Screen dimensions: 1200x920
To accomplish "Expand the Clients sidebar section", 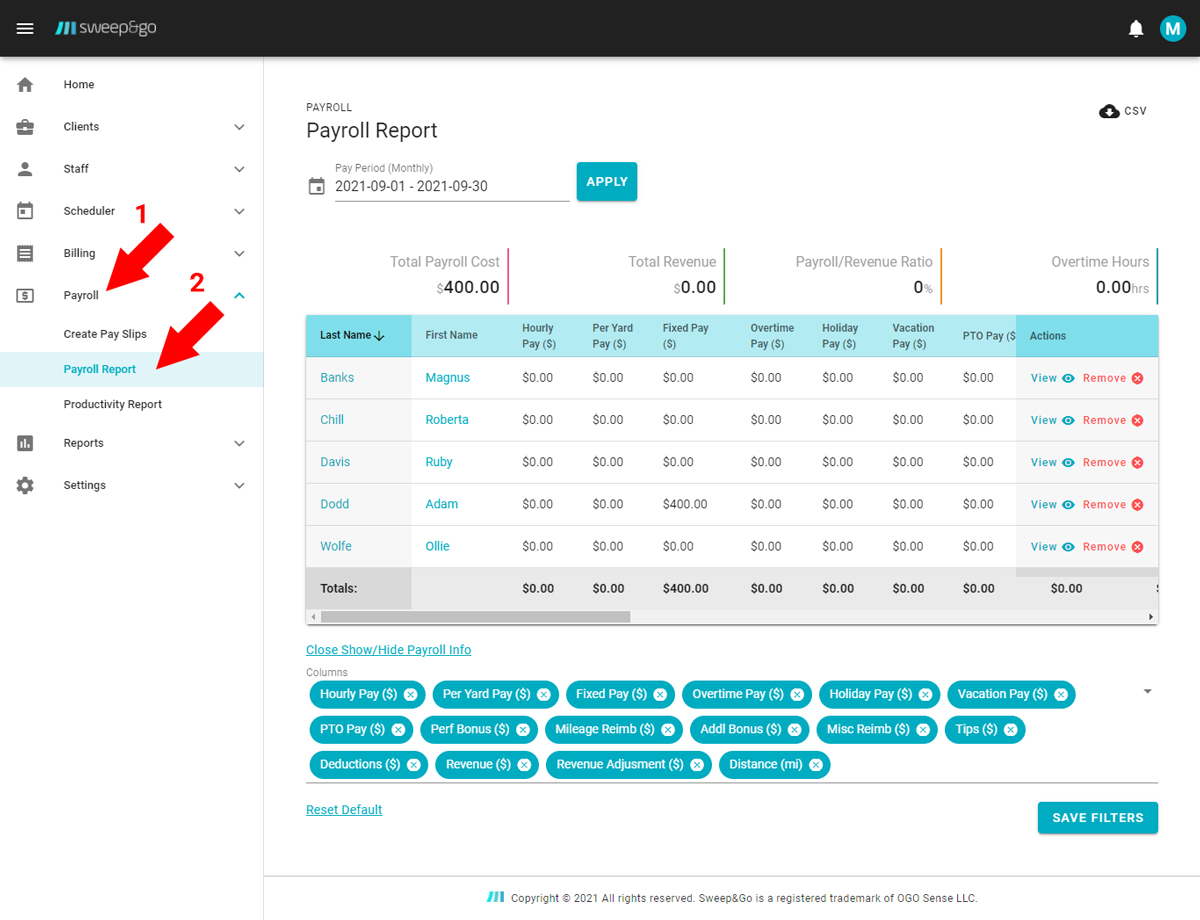I will pos(239,127).
